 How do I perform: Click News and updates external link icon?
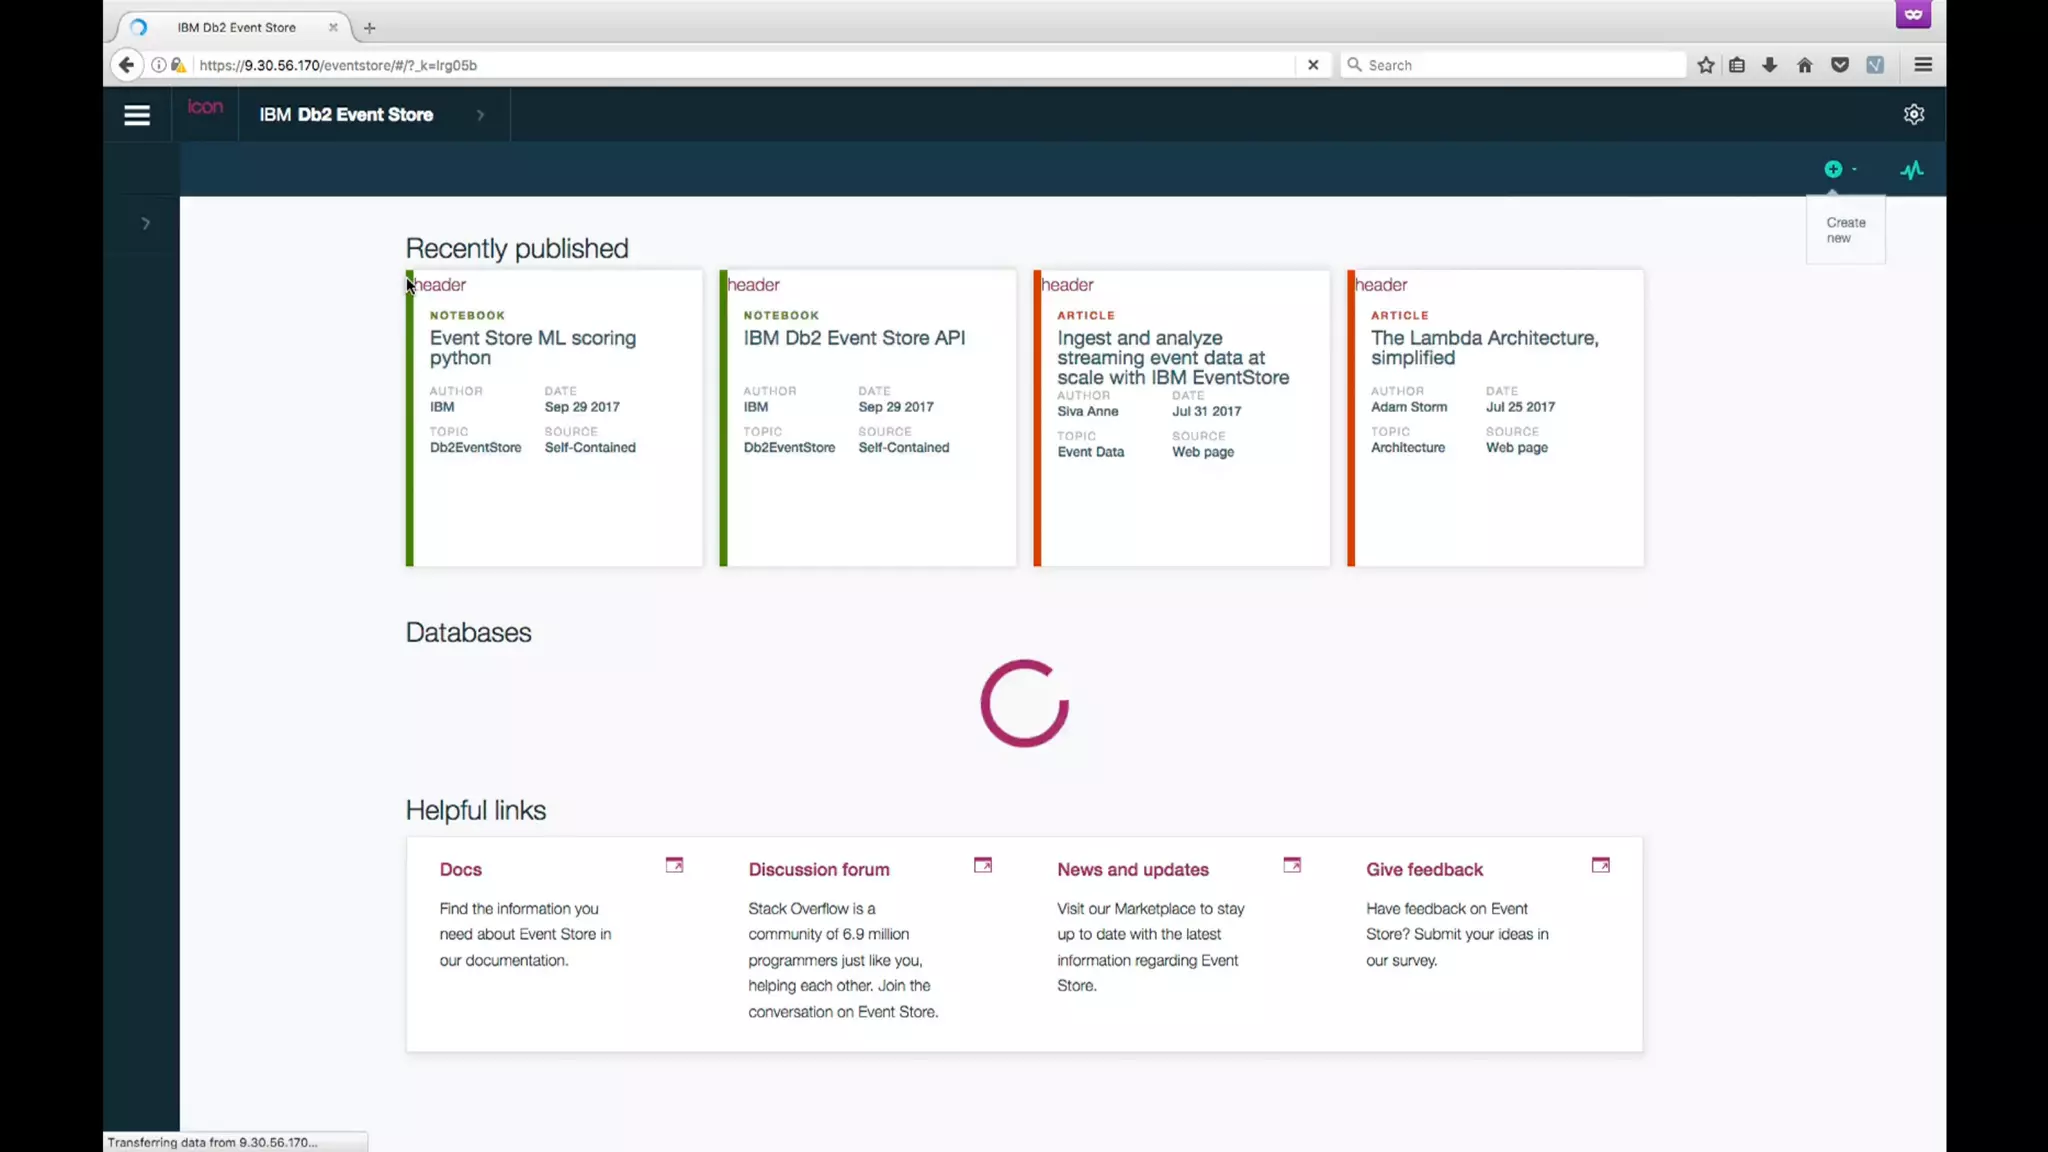pos(1291,865)
